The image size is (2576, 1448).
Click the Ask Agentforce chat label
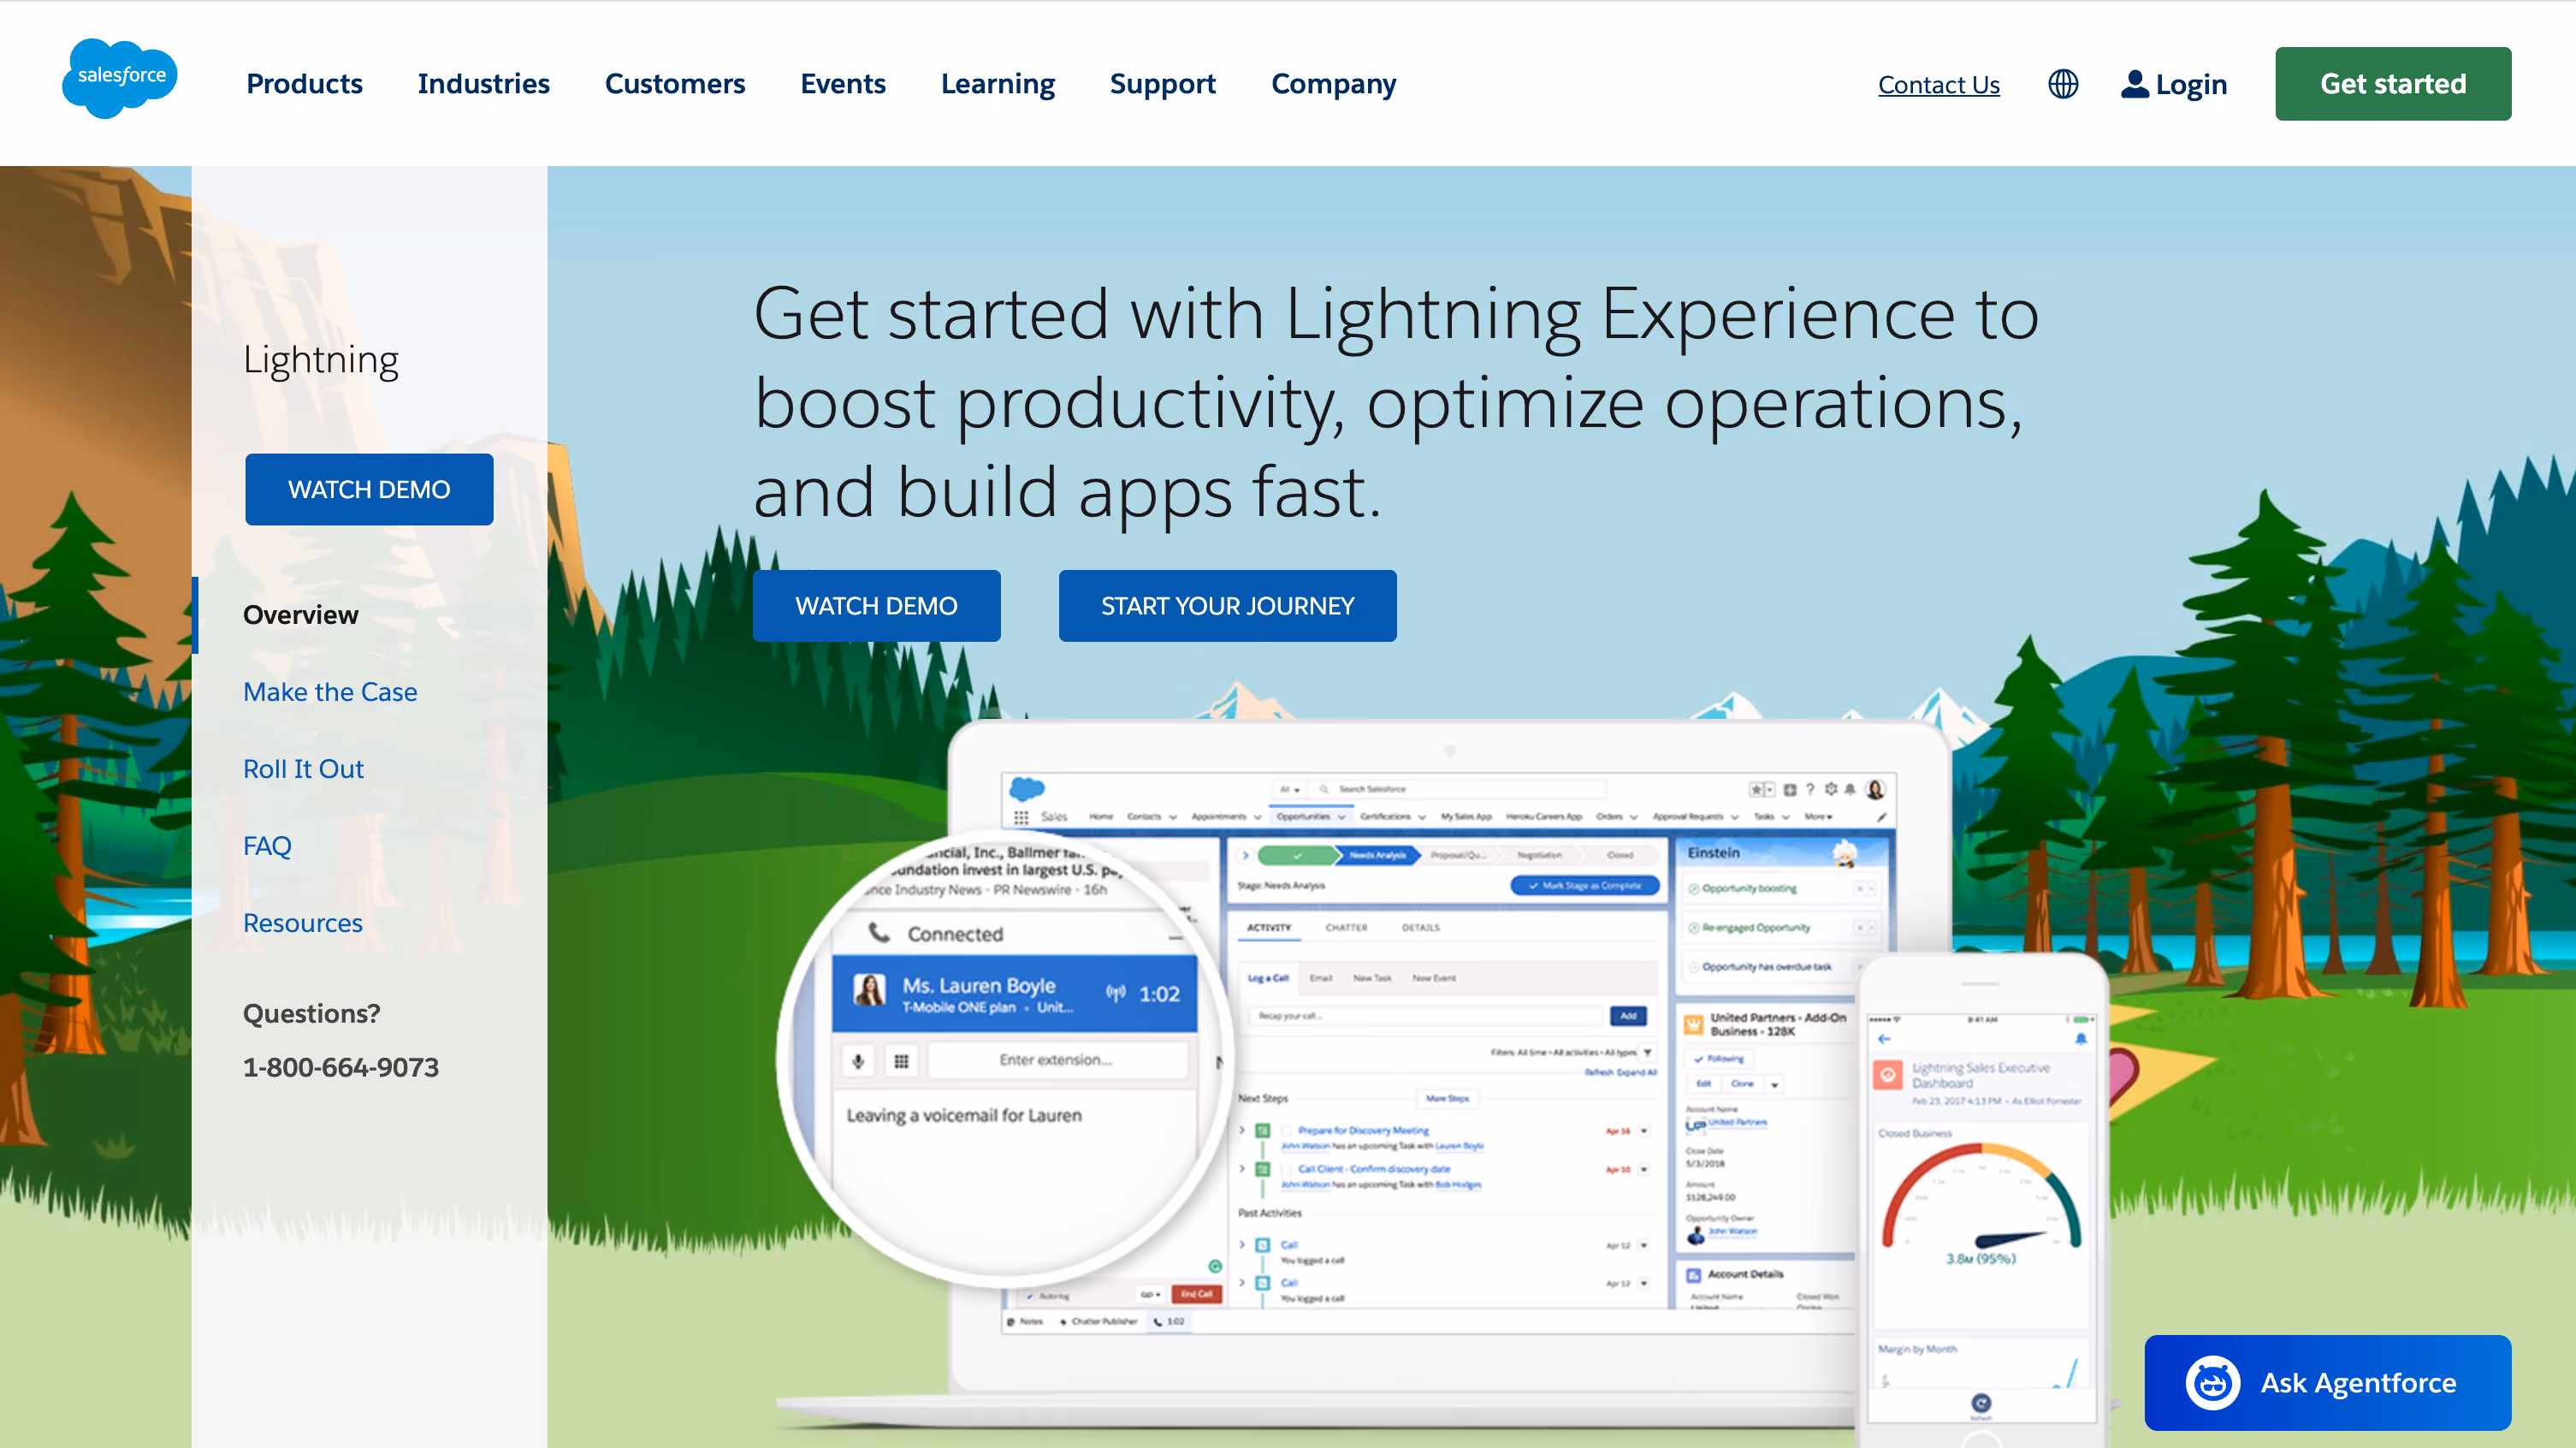pyautogui.click(x=2358, y=1383)
